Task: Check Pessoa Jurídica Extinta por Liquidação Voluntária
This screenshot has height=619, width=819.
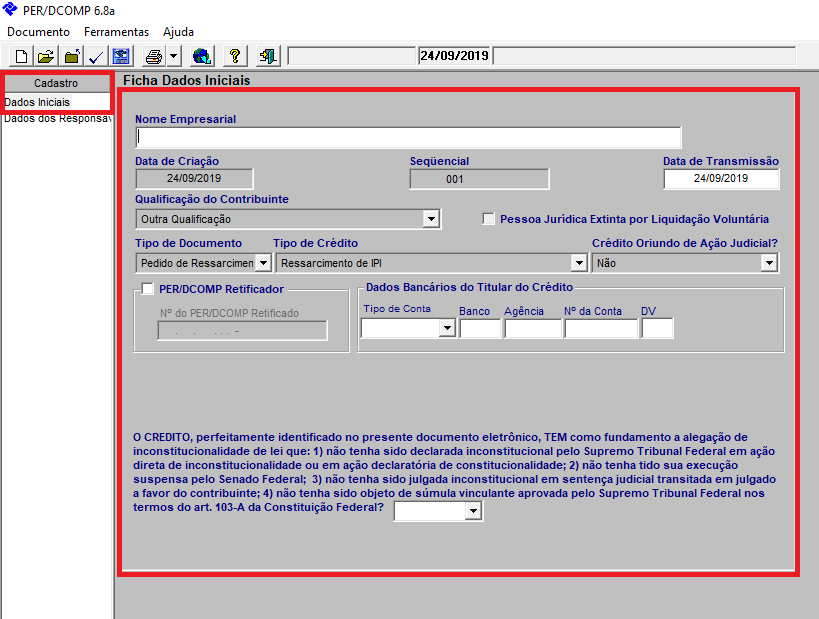Action: point(489,219)
